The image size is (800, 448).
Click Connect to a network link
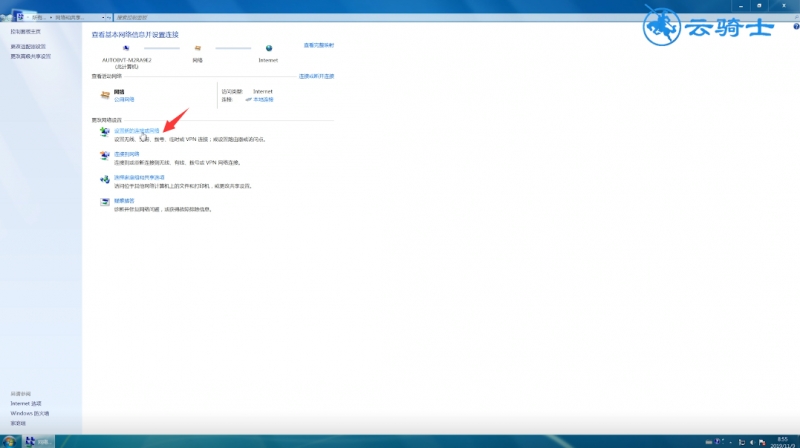127,154
